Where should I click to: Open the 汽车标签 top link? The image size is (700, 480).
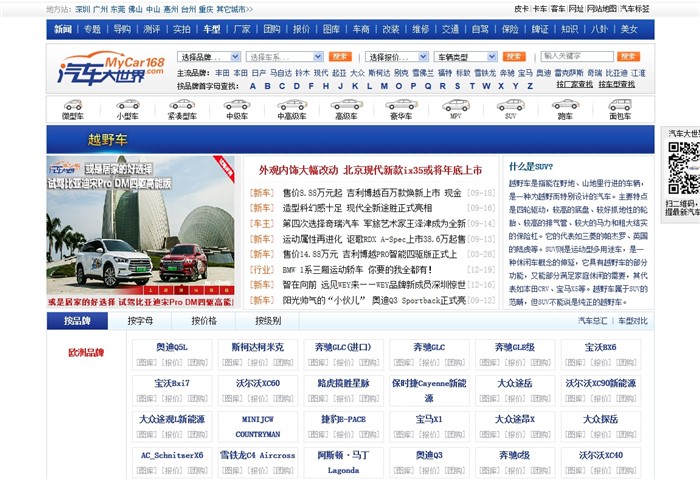634,8
